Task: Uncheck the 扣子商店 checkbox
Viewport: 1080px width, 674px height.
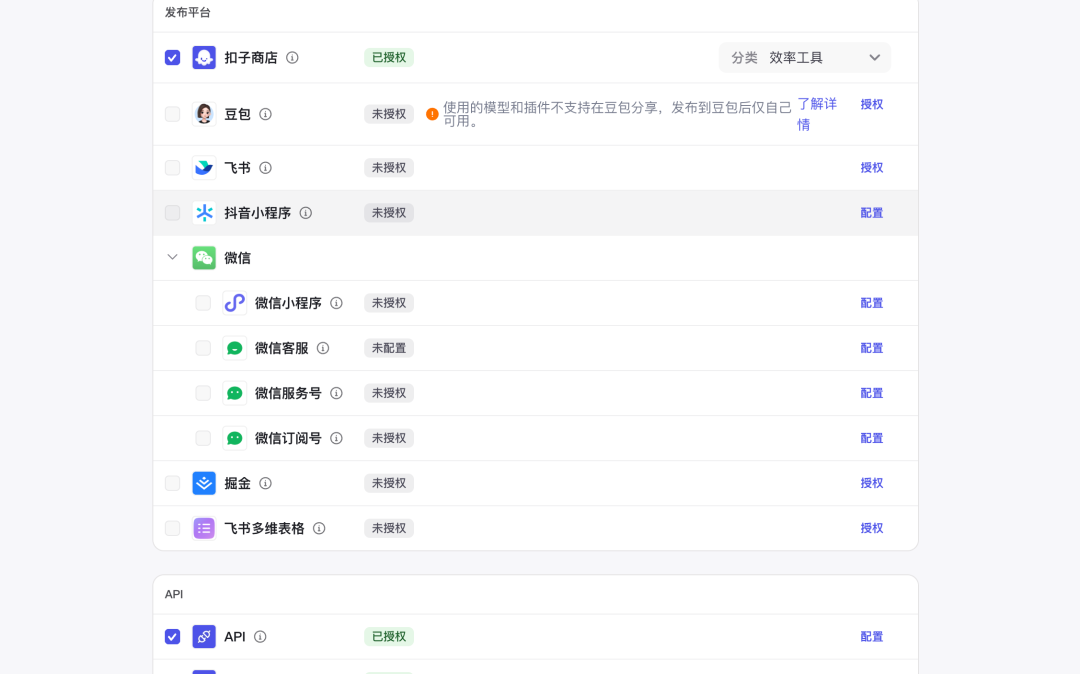Action: 172,57
